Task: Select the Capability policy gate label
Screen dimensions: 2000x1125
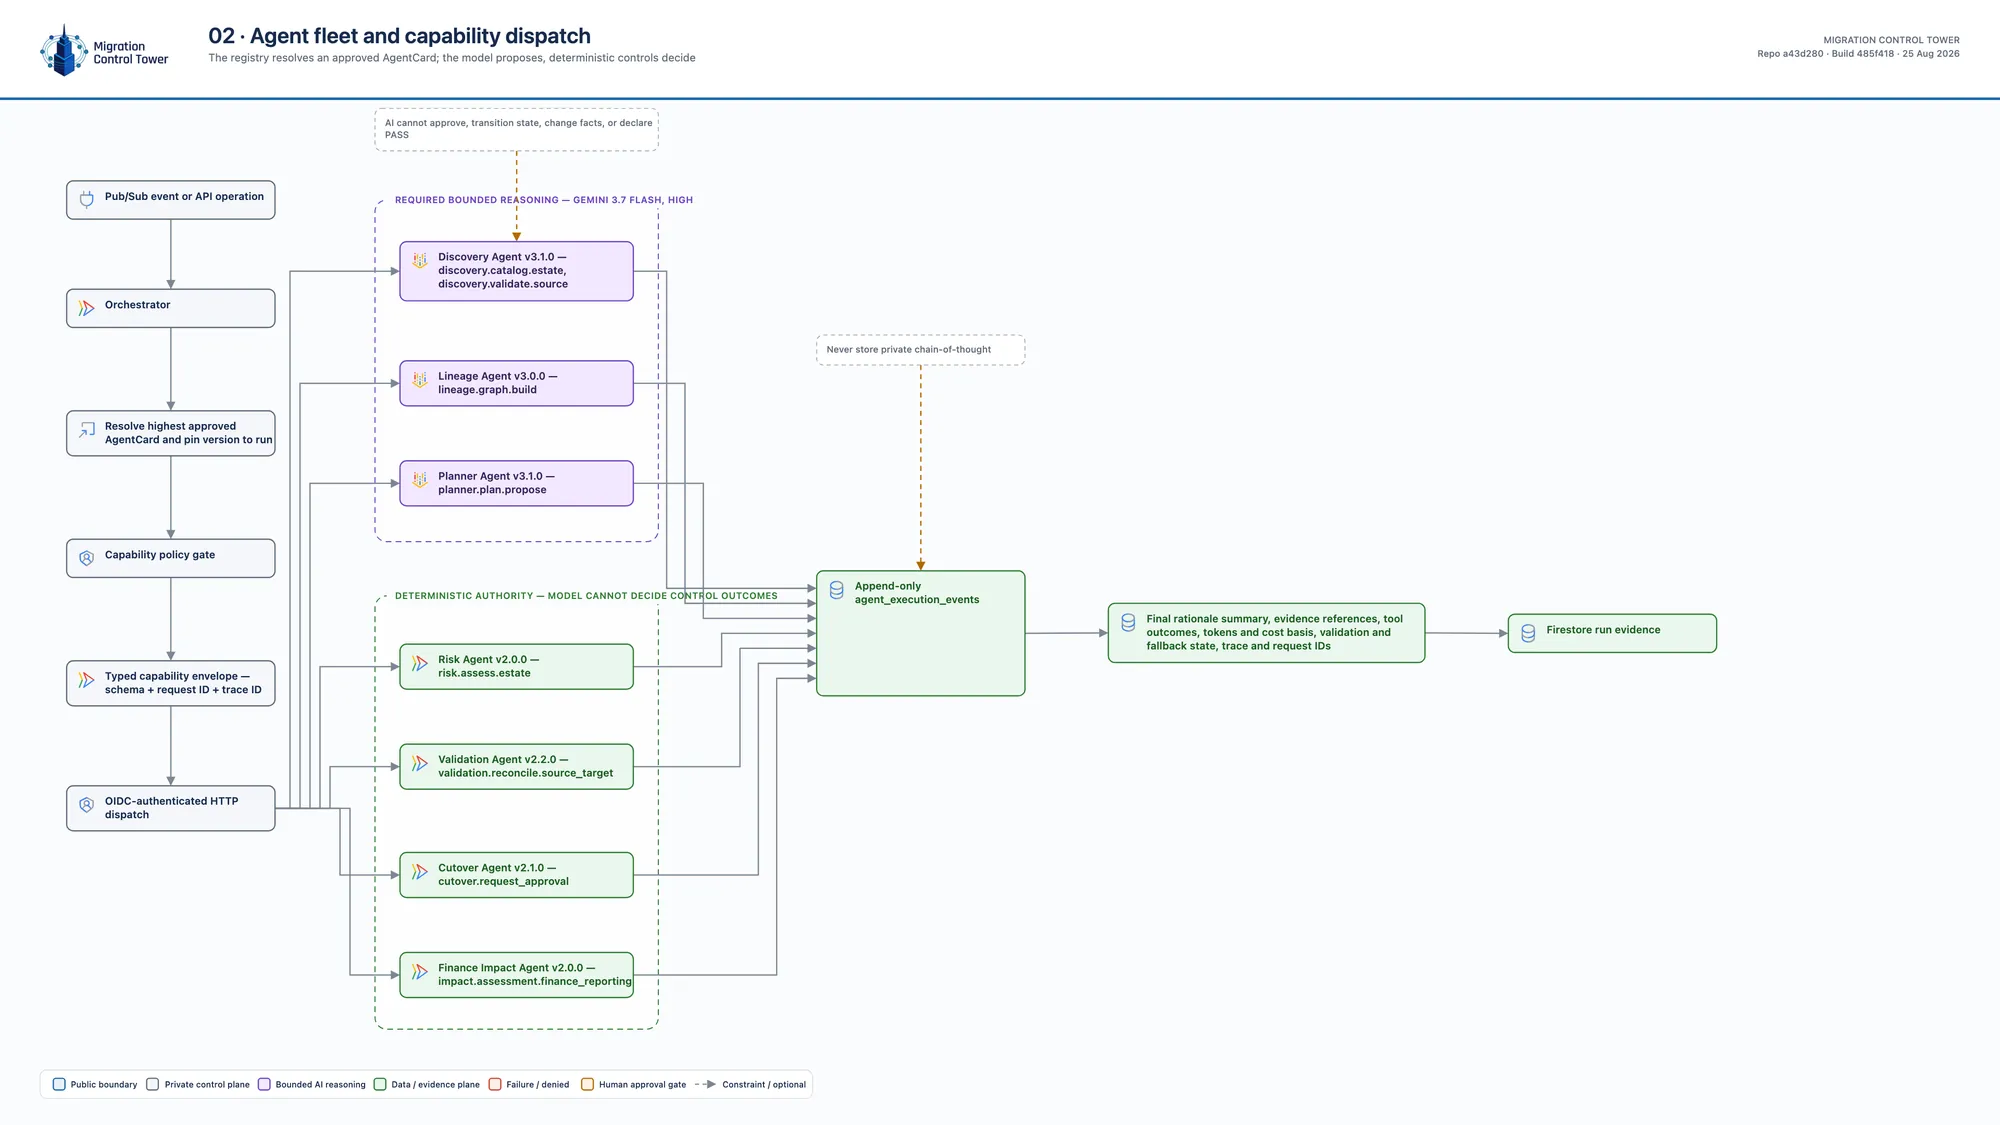Action: pyautogui.click(x=160, y=555)
